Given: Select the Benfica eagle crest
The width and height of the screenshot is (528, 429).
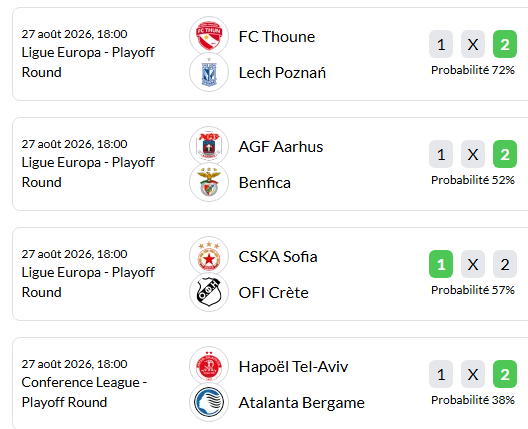Looking at the screenshot, I should click(x=209, y=182).
